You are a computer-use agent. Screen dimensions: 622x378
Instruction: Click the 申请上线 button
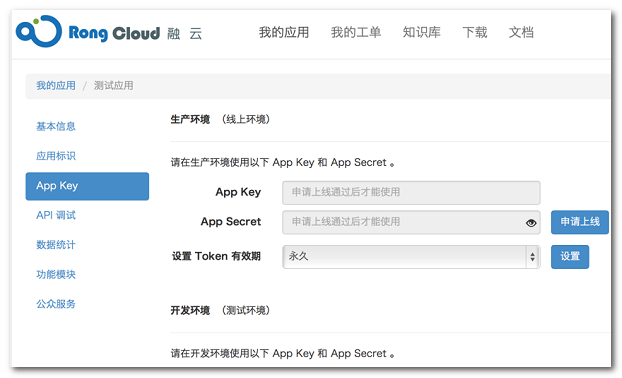(580, 222)
